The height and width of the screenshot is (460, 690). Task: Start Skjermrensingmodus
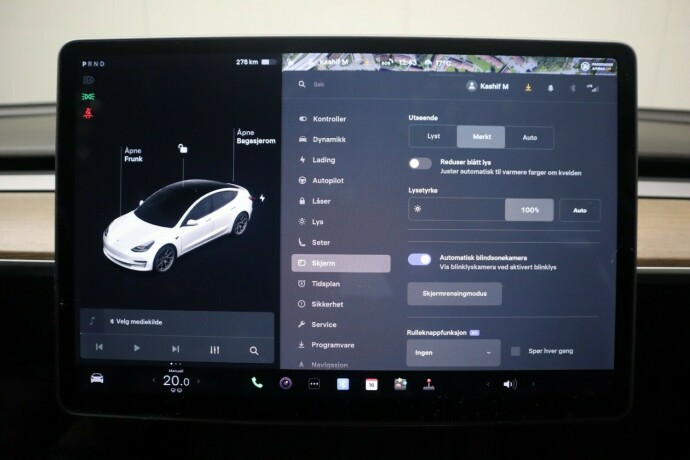[454, 294]
